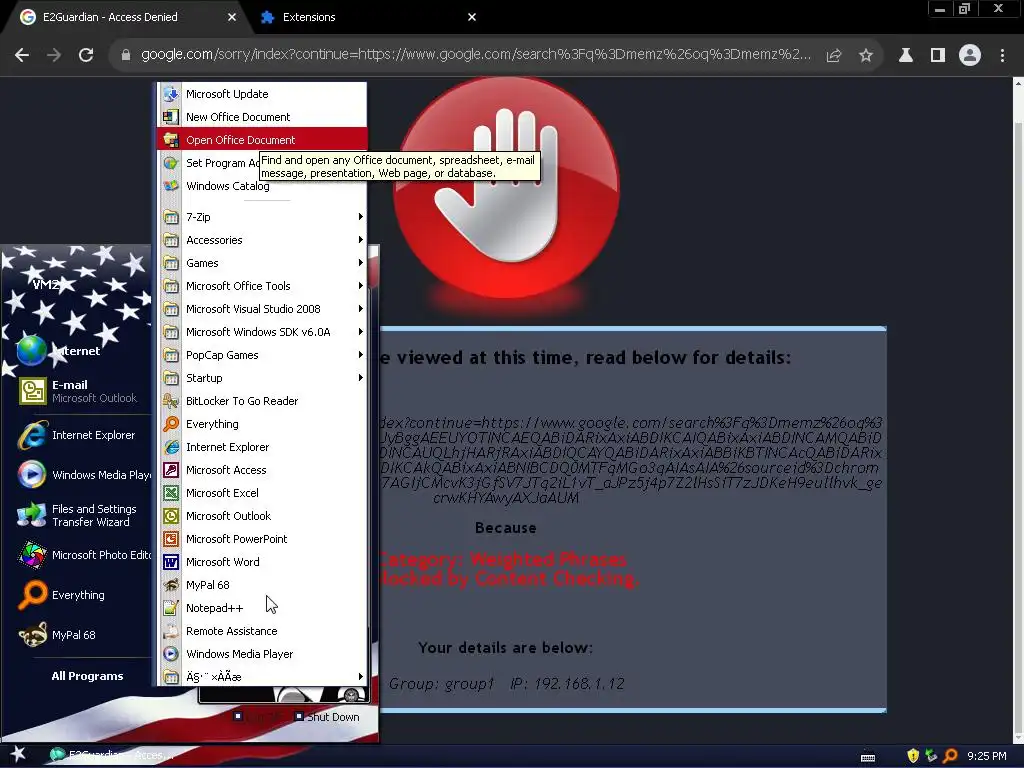1024x768 pixels.
Task: Expand the 7-Zip submenu
Action: [x=261, y=217]
